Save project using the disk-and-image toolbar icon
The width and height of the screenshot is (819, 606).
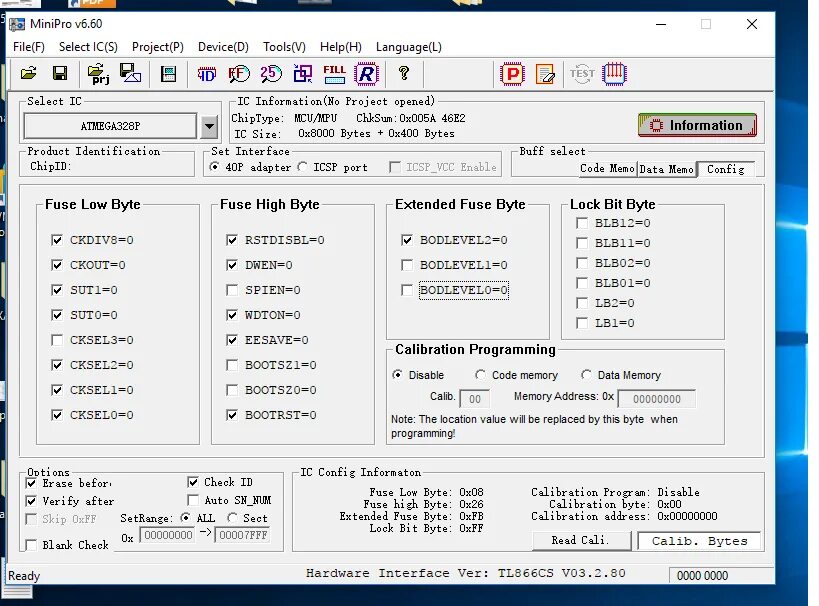click(x=130, y=73)
